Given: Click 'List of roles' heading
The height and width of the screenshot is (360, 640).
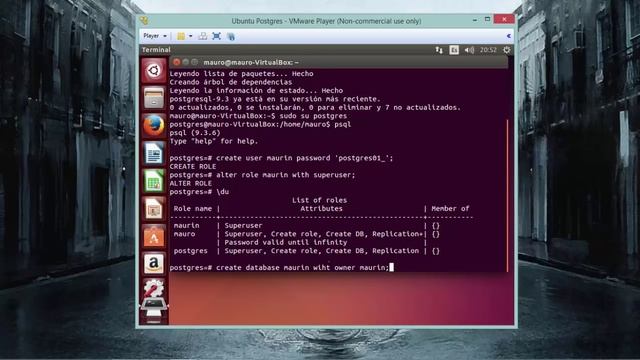Looking at the screenshot, I should point(319,200).
